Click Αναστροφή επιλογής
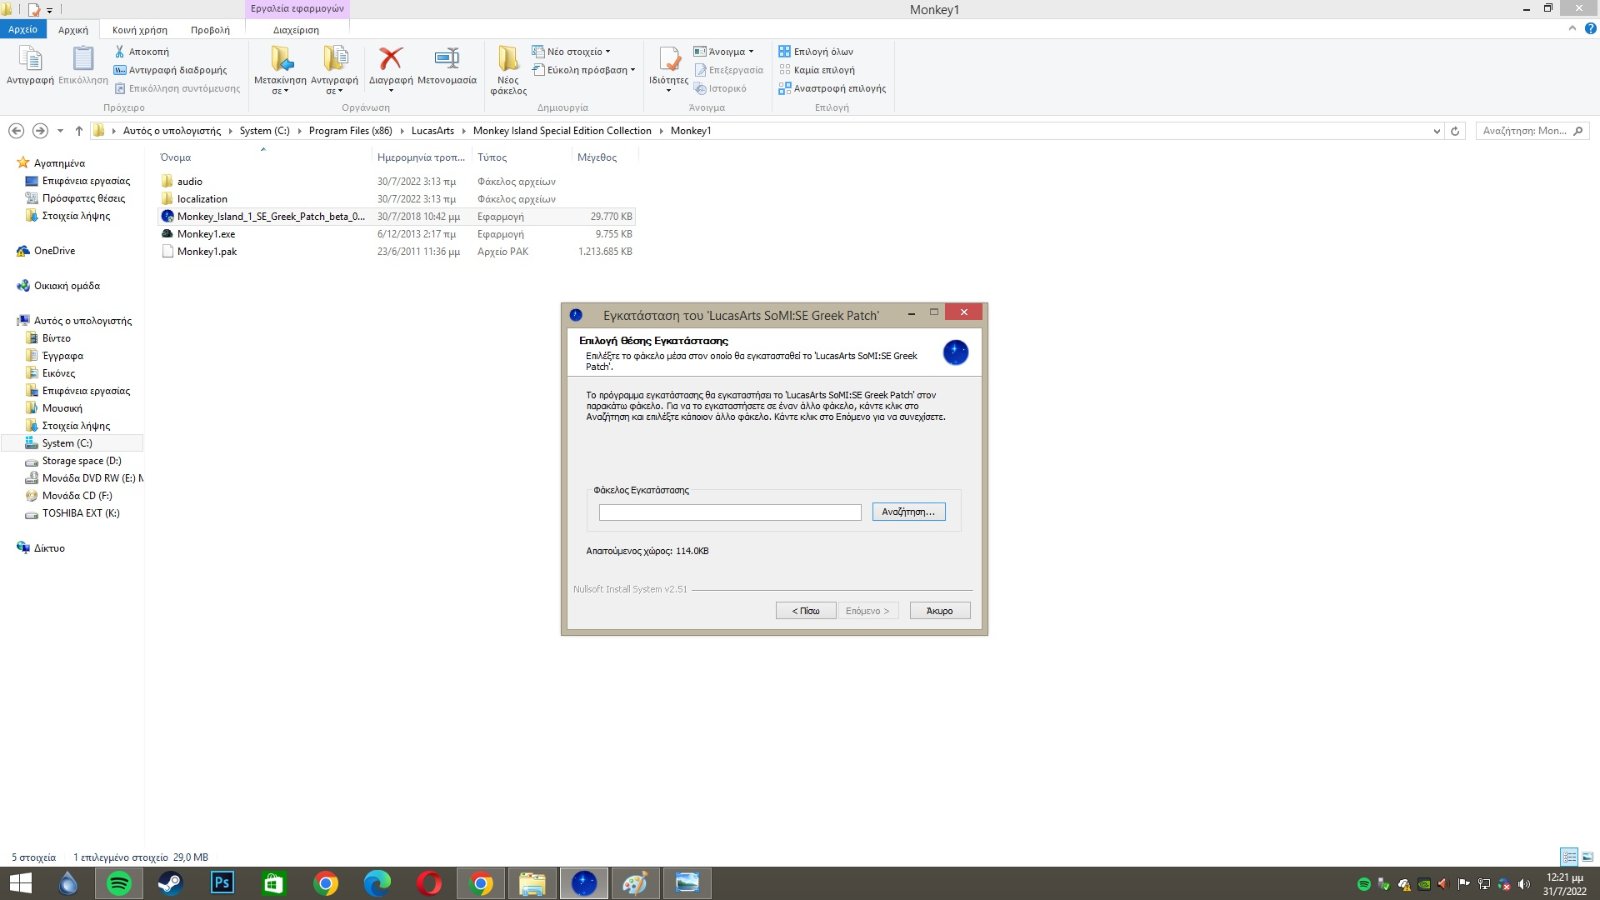 click(x=832, y=88)
